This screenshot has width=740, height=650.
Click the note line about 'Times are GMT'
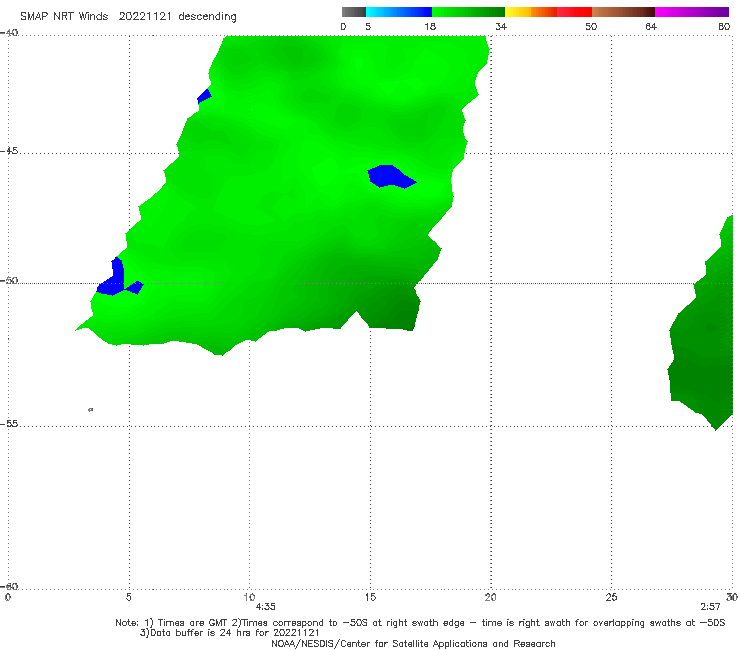(420, 623)
